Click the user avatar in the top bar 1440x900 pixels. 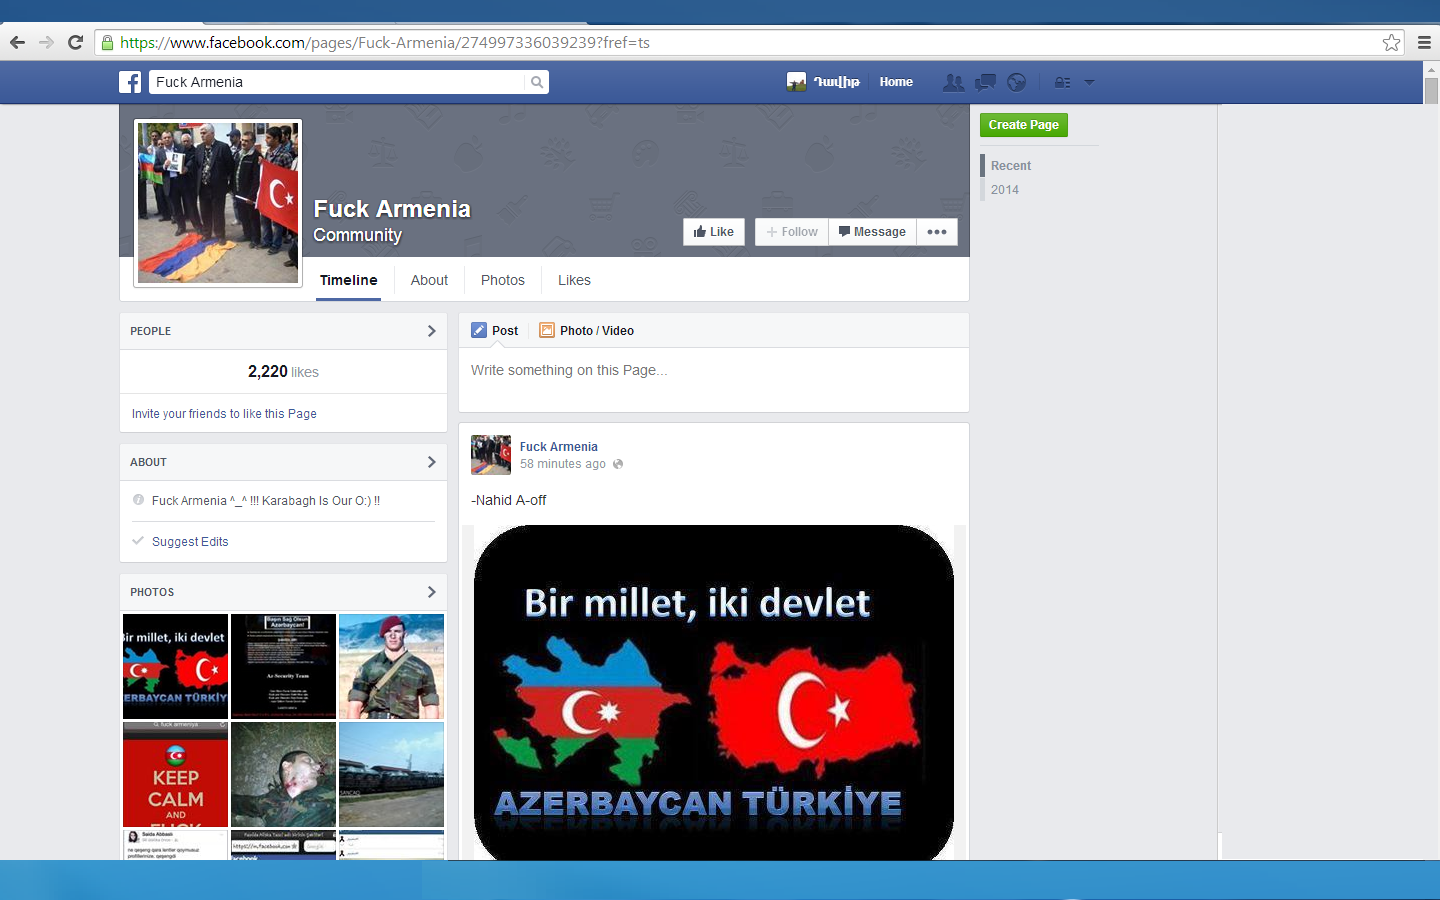796,82
